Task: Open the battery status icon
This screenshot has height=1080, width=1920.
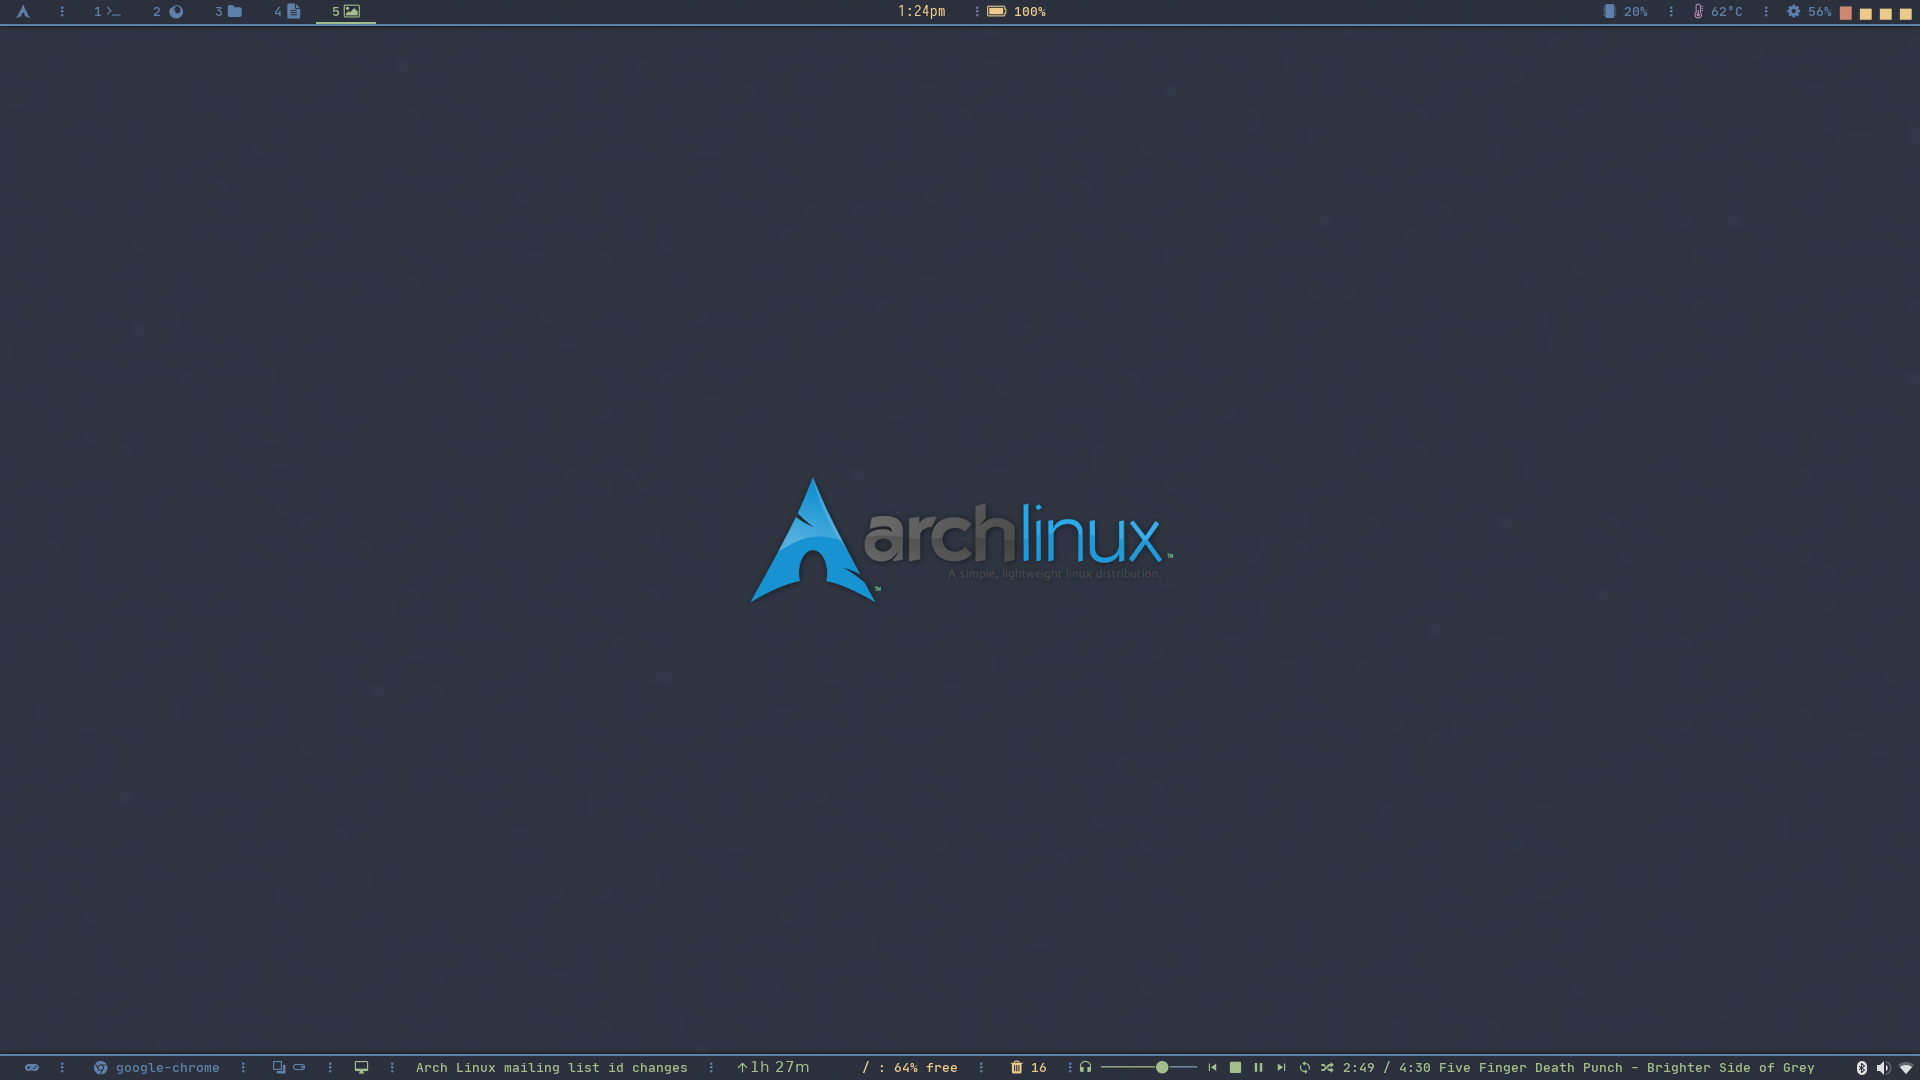Action: 995,12
